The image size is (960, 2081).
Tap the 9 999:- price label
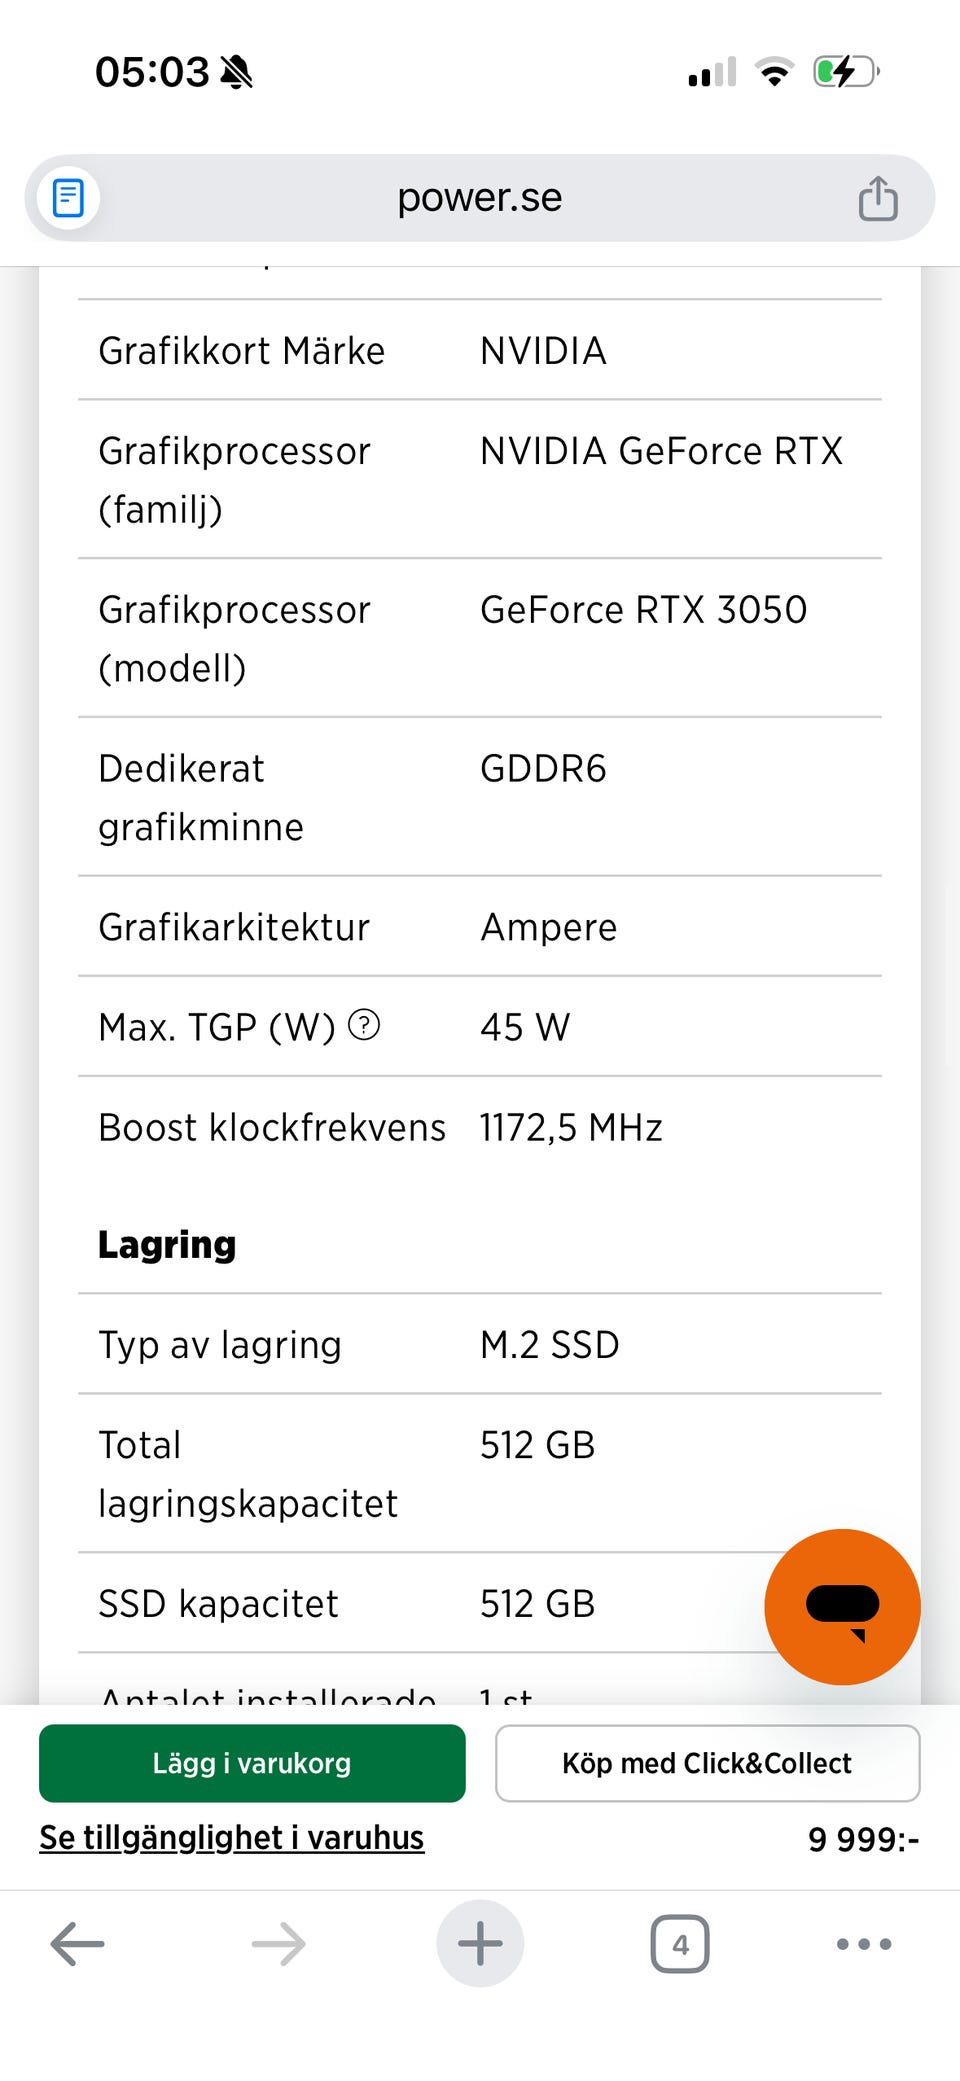pyautogui.click(x=863, y=1839)
